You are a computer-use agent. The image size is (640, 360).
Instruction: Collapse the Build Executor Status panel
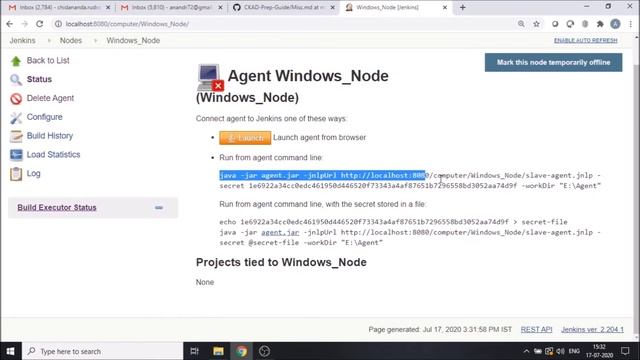click(x=159, y=208)
